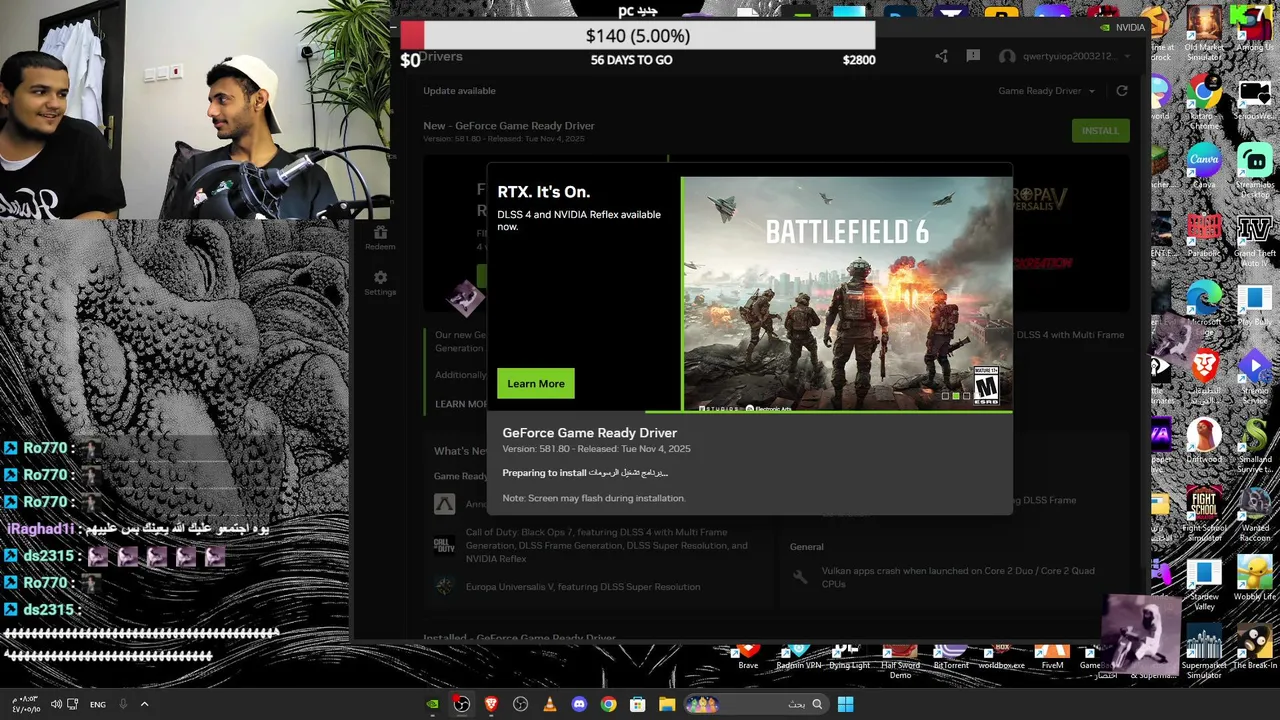Open the Radmin VPN desktop shortcut
1280x720 pixels.
[x=798, y=658]
